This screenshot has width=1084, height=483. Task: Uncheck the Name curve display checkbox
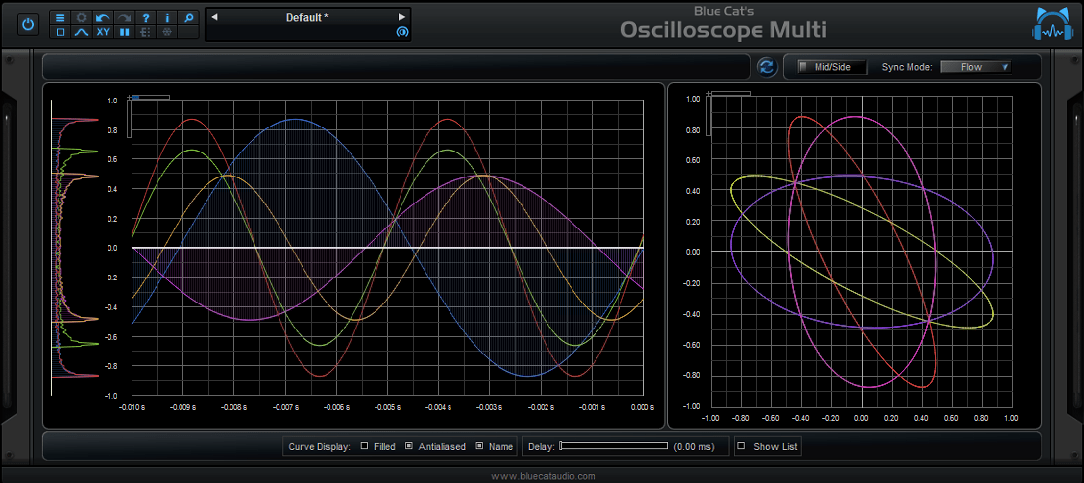(479, 446)
